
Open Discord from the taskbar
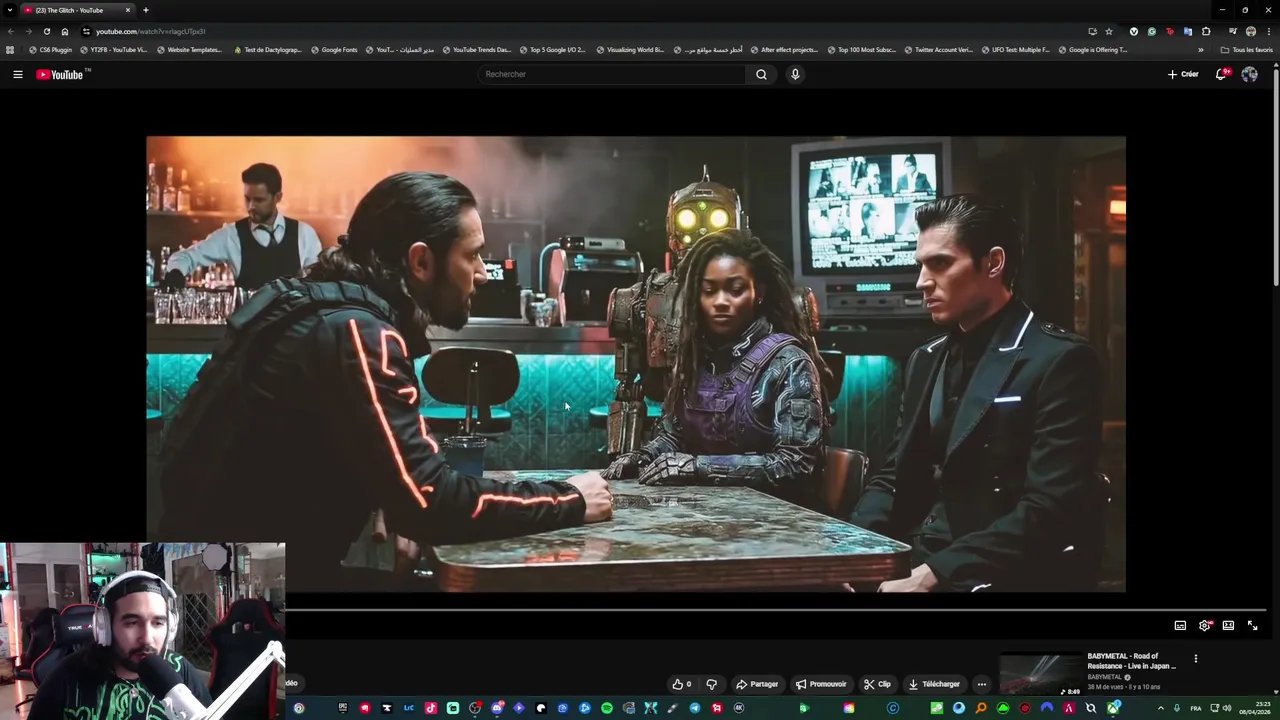pos(497,708)
